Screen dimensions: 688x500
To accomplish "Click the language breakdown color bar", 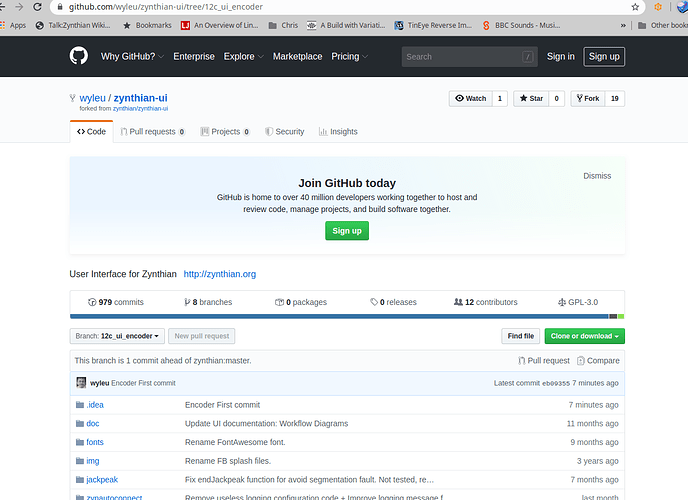I will coord(347,316).
